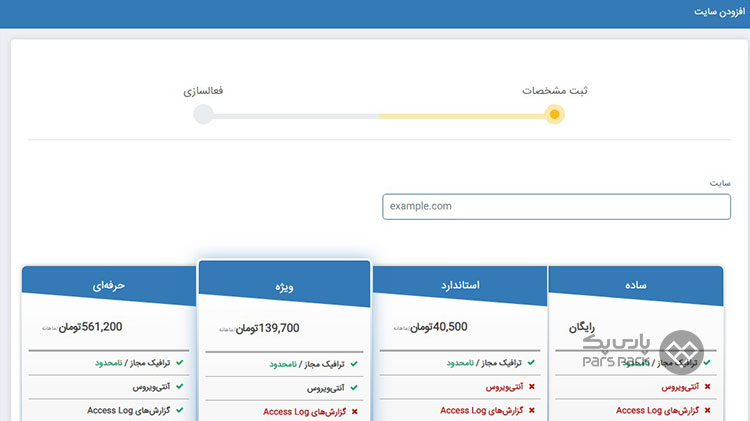Select the ثبت مشخصات step circle
Image resolution: width=750 pixels, height=421 pixels.
pyautogui.click(x=554, y=114)
